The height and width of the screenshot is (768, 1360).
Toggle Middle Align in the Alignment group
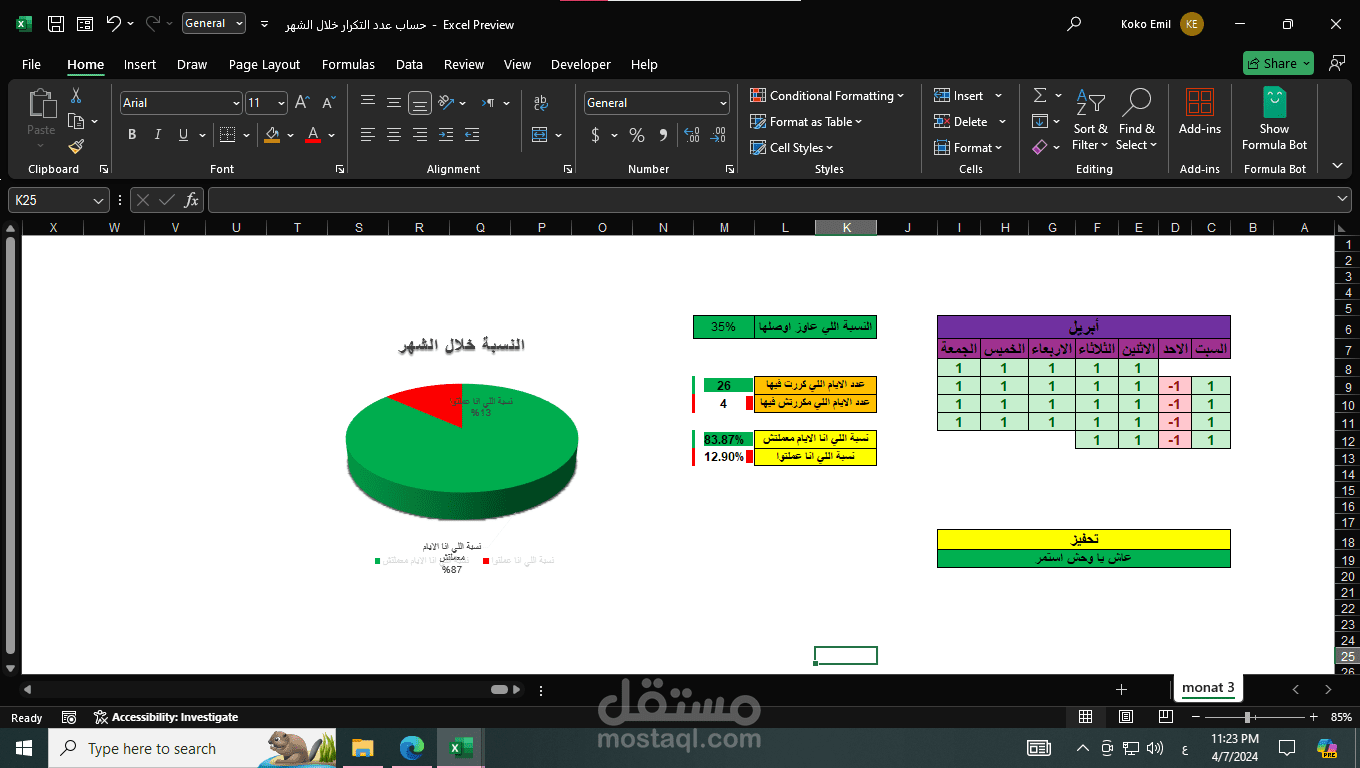coord(394,102)
